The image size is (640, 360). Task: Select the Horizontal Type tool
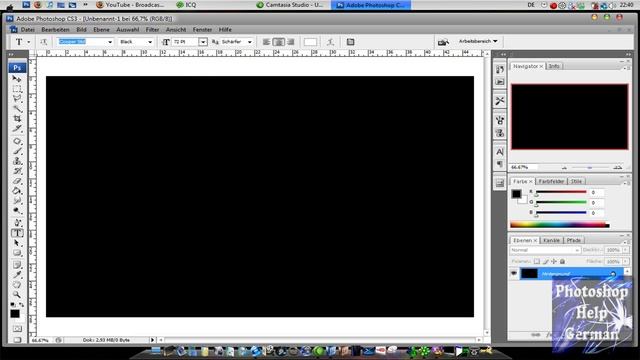17,233
